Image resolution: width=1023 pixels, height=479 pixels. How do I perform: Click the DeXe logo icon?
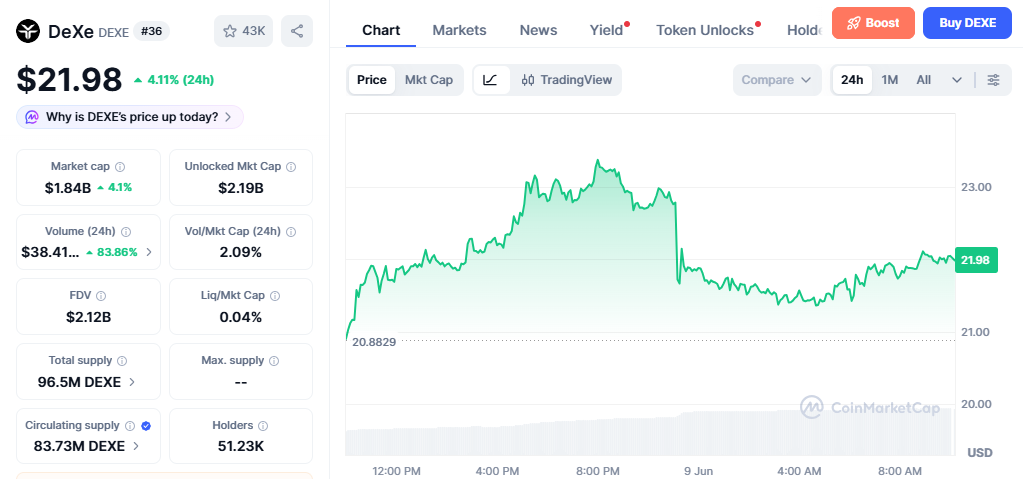[x=28, y=31]
